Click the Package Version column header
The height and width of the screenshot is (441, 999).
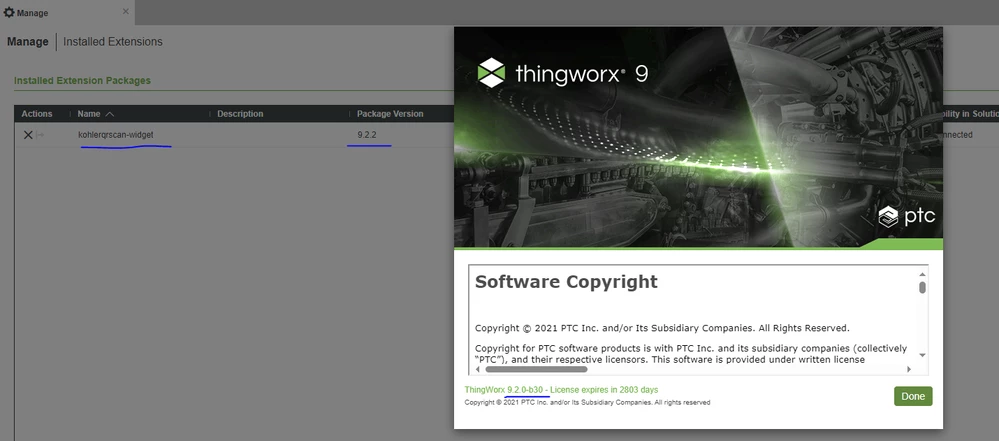(390, 113)
